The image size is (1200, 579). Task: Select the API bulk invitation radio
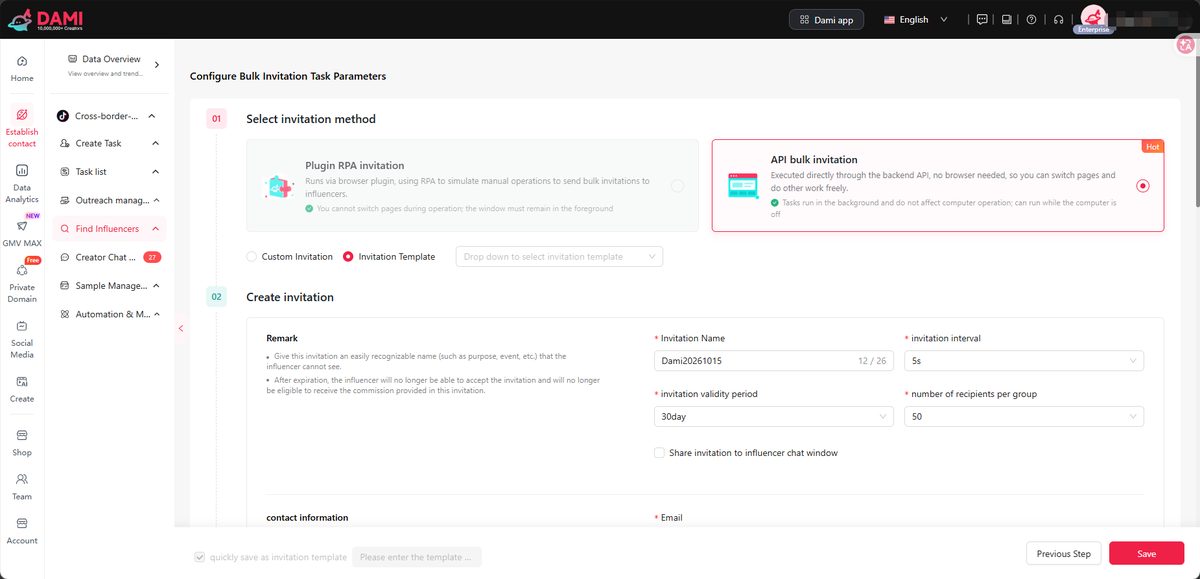point(1143,185)
